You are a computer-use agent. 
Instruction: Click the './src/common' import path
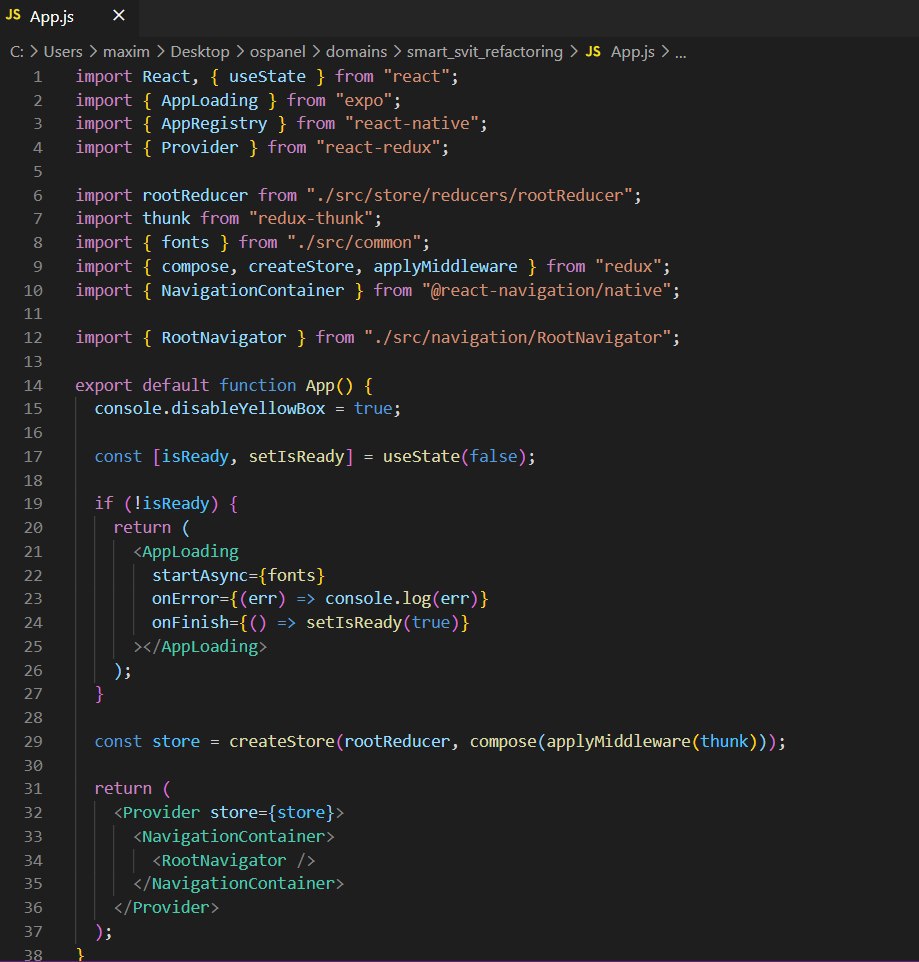354,242
